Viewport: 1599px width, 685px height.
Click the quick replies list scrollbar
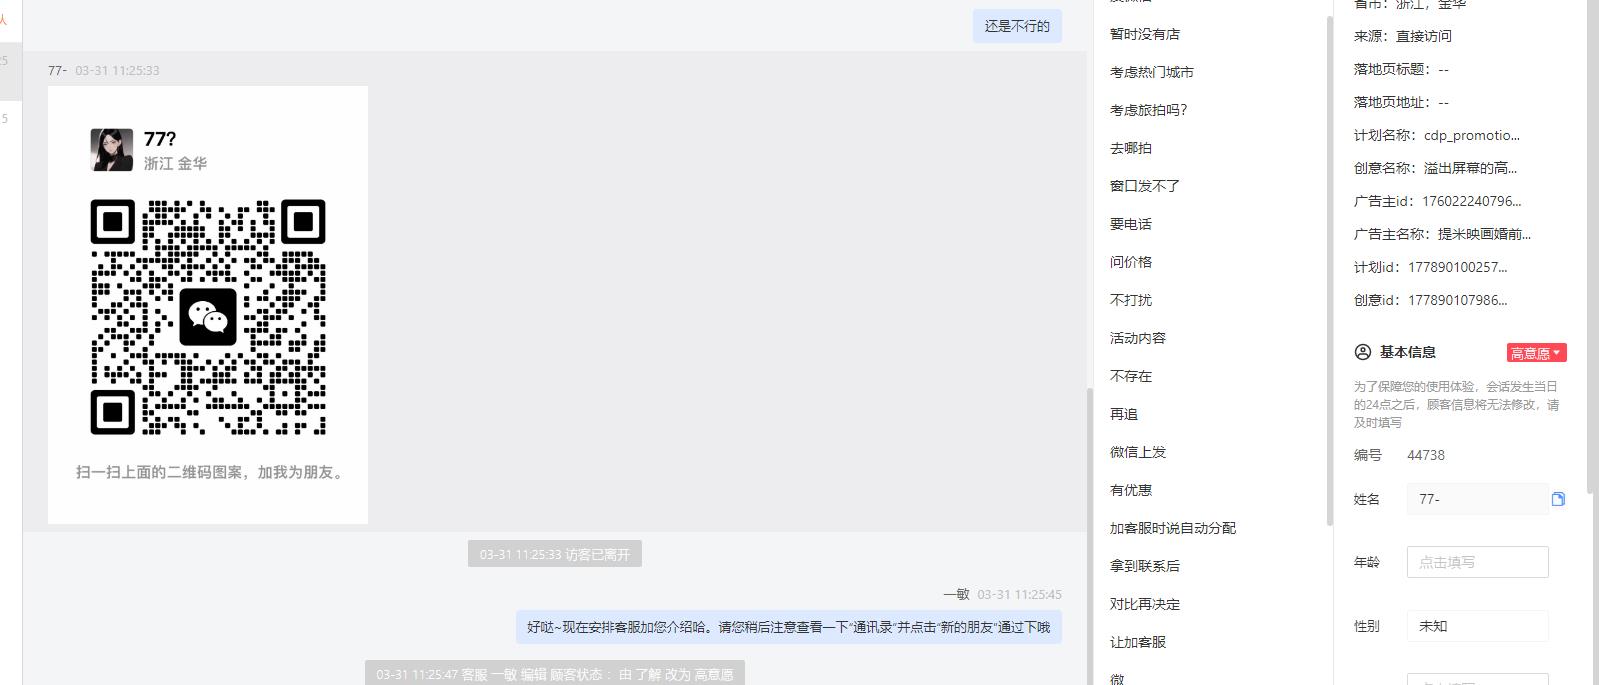click(1329, 270)
